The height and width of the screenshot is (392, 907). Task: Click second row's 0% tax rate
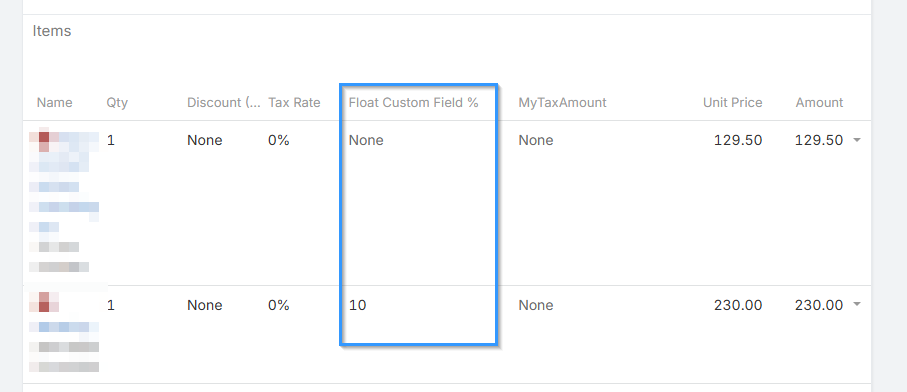click(x=278, y=305)
